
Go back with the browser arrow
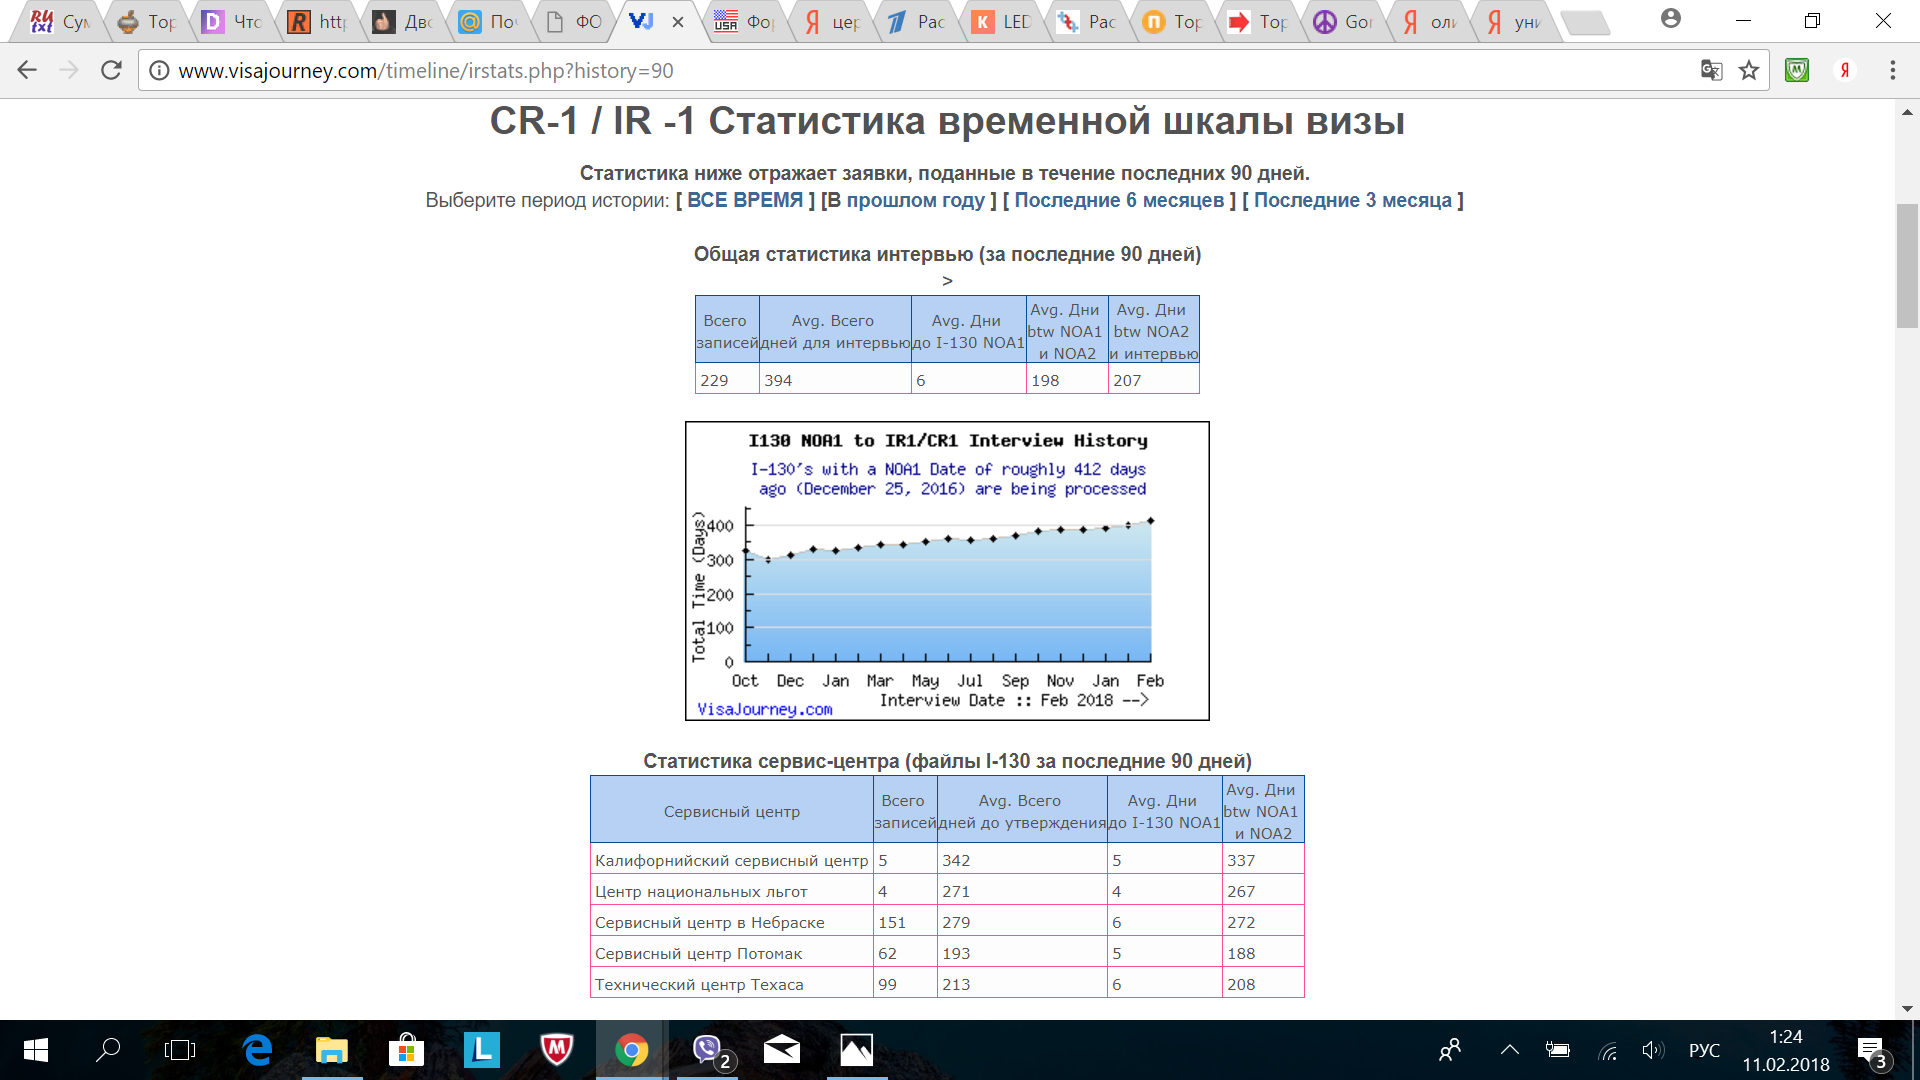click(27, 70)
